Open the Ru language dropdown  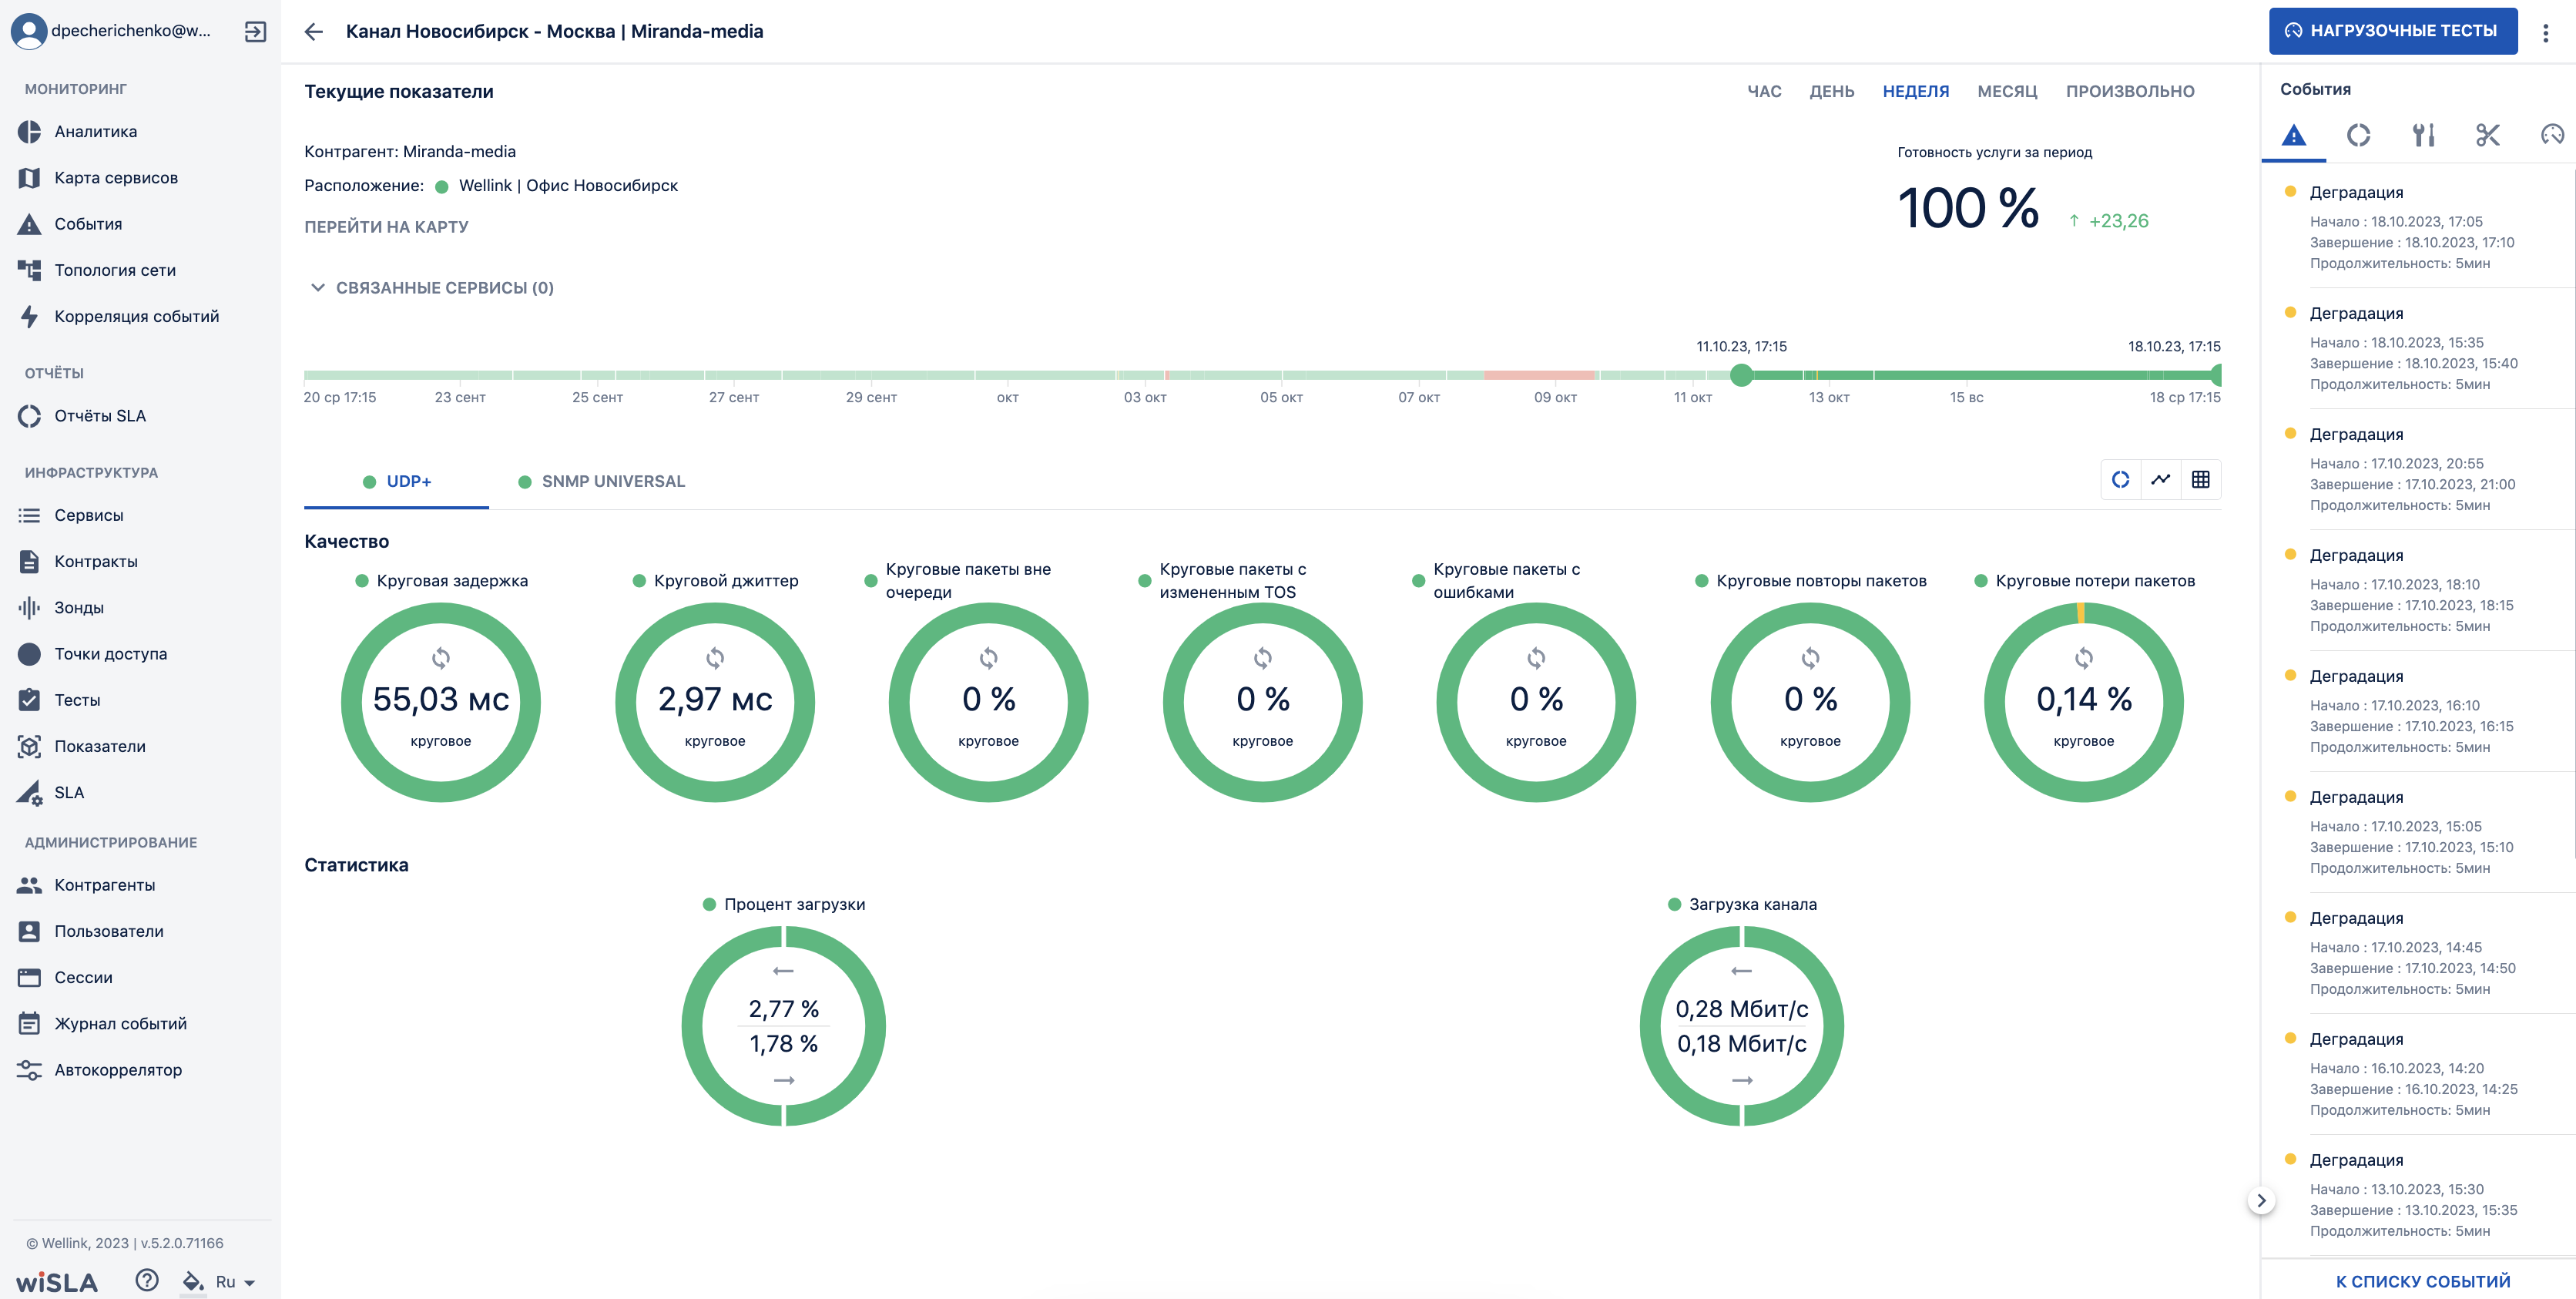pyautogui.click(x=235, y=1282)
